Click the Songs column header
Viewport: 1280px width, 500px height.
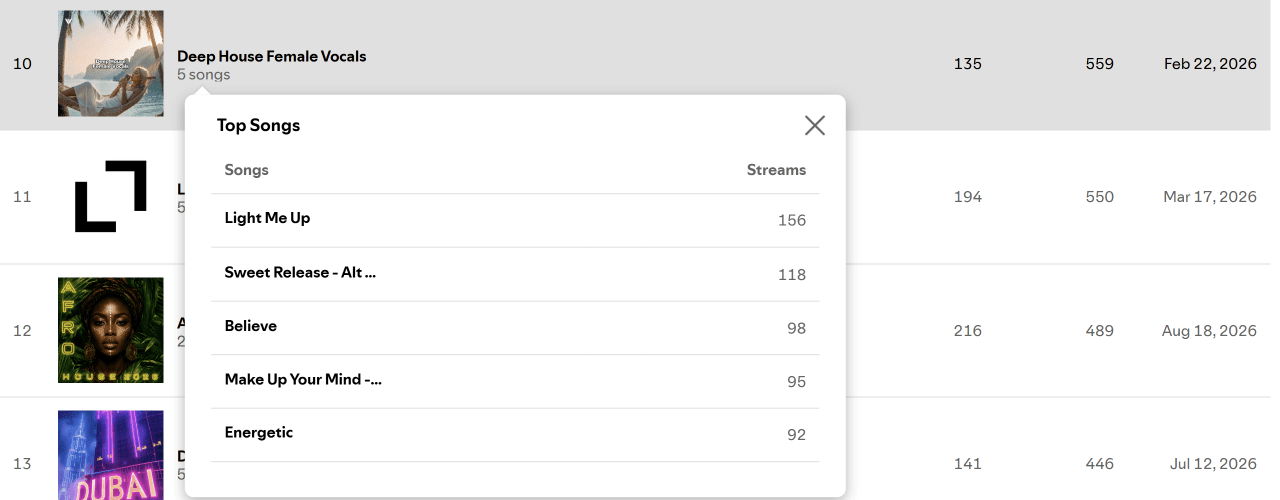[247, 170]
